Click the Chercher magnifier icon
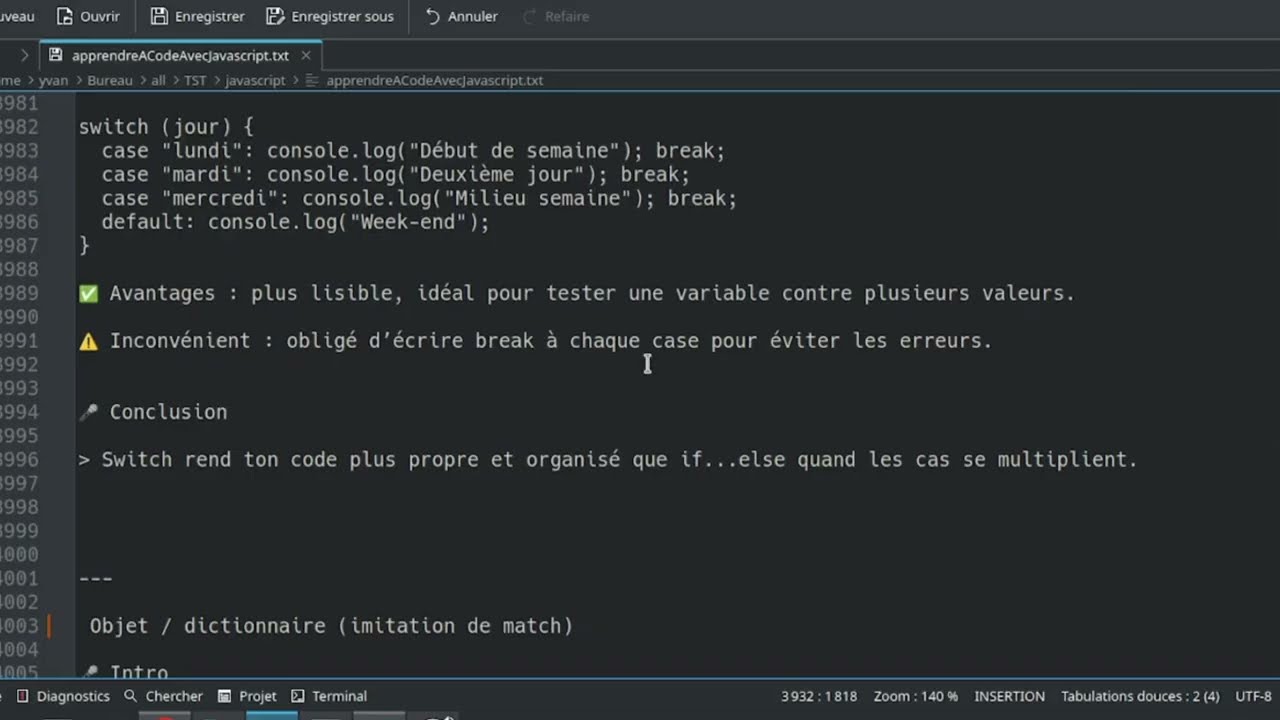The height and width of the screenshot is (720, 1280). [130, 696]
